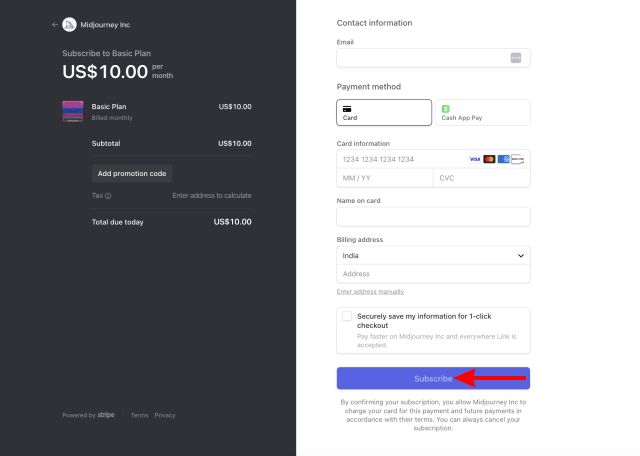This screenshot has height=456, width=640.
Task: Focus the card number field
Action: (x=433, y=159)
